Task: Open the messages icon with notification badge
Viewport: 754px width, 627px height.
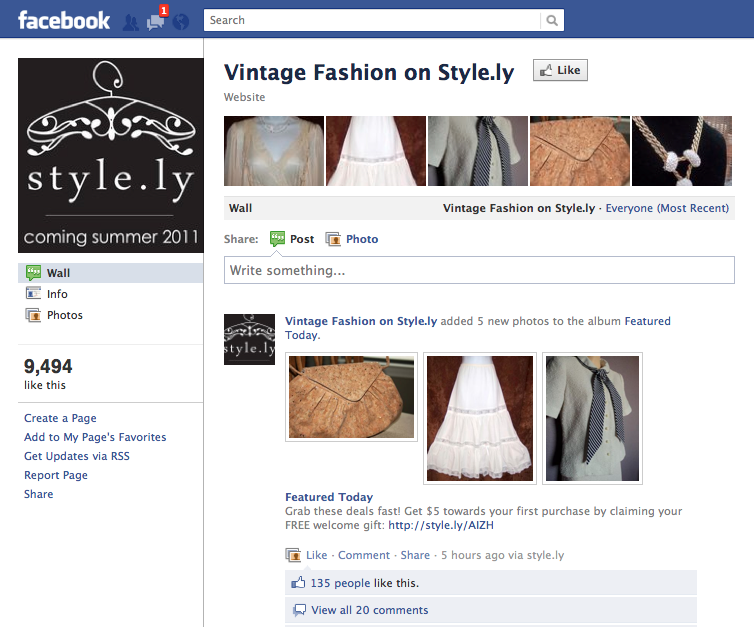Action: [x=155, y=22]
